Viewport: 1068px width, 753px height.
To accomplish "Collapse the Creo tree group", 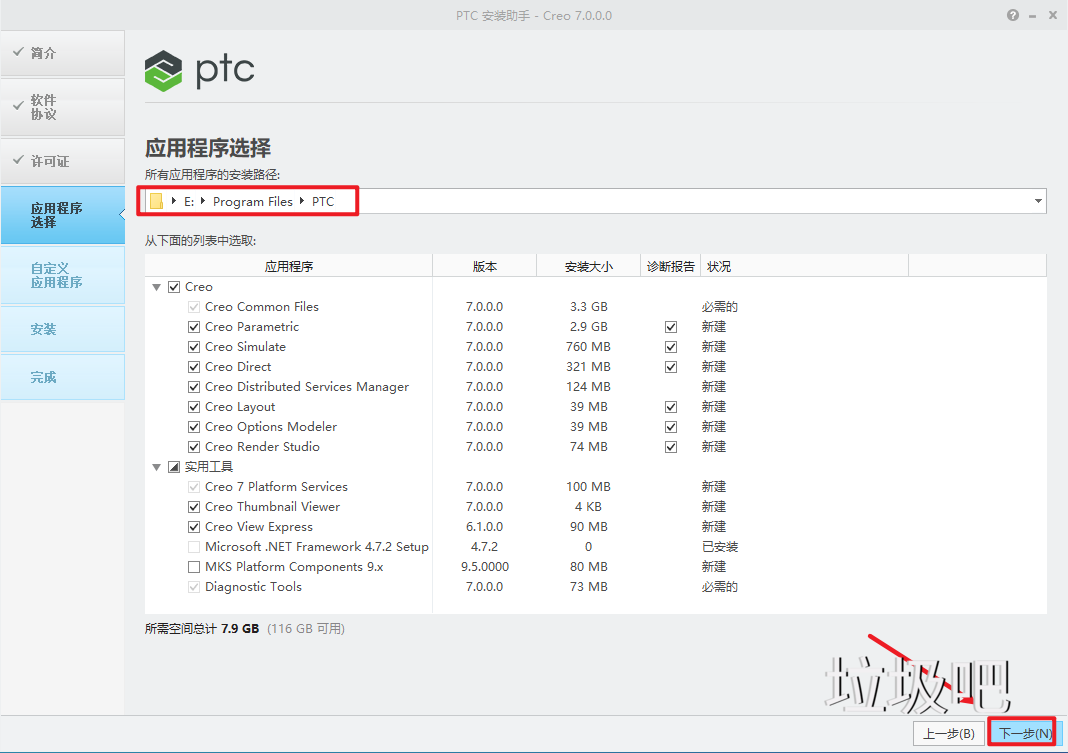I will coord(157,287).
